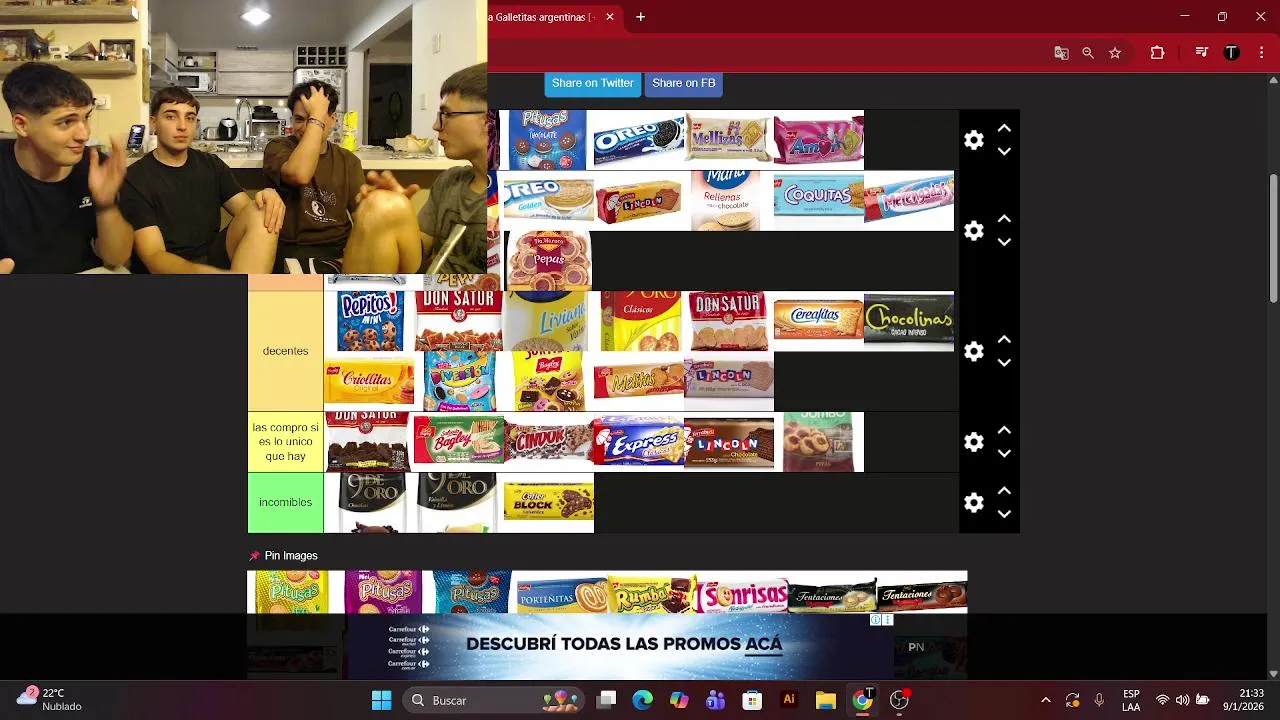Viewport: 1280px width, 720px height.
Task: Open settings gear for 'las compro si' row
Action: coord(974,442)
